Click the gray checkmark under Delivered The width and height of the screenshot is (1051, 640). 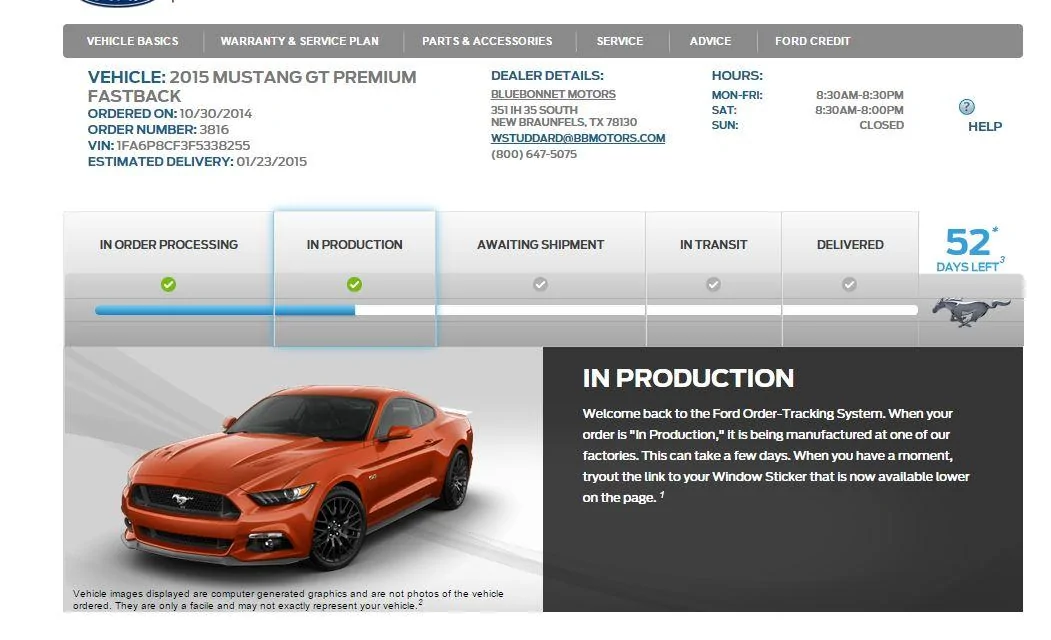[849, 284]
